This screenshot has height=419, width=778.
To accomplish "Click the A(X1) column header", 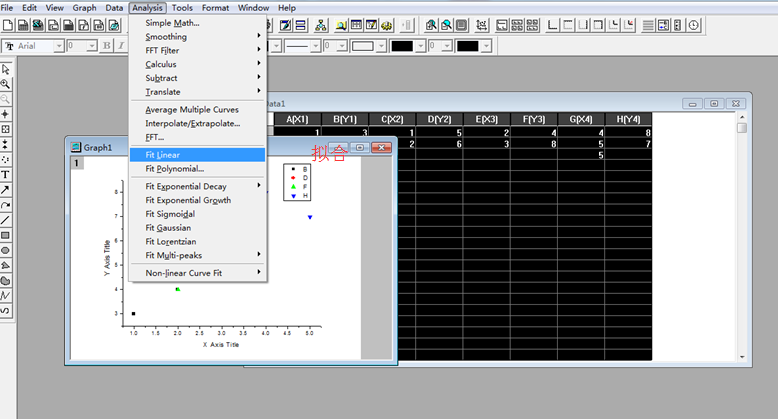I will 297,120.
